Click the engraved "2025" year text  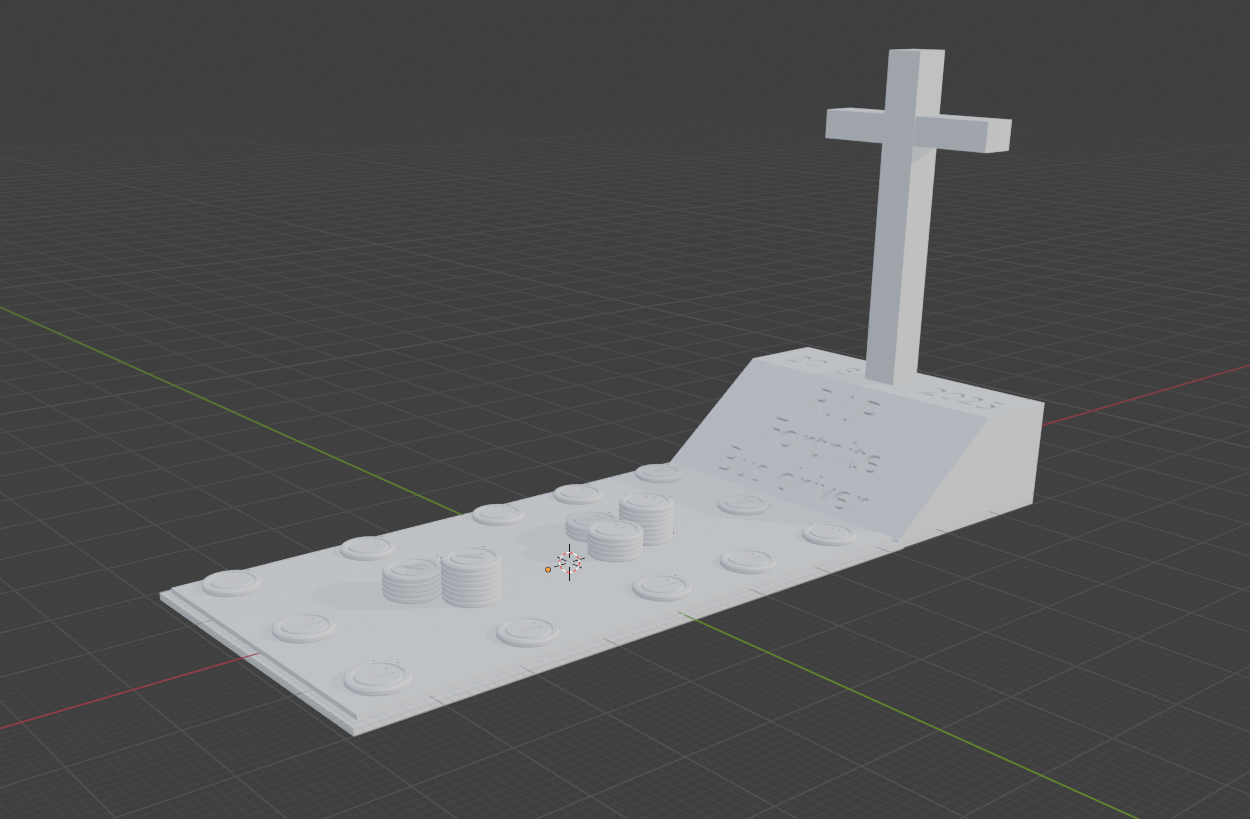point(964,398)
